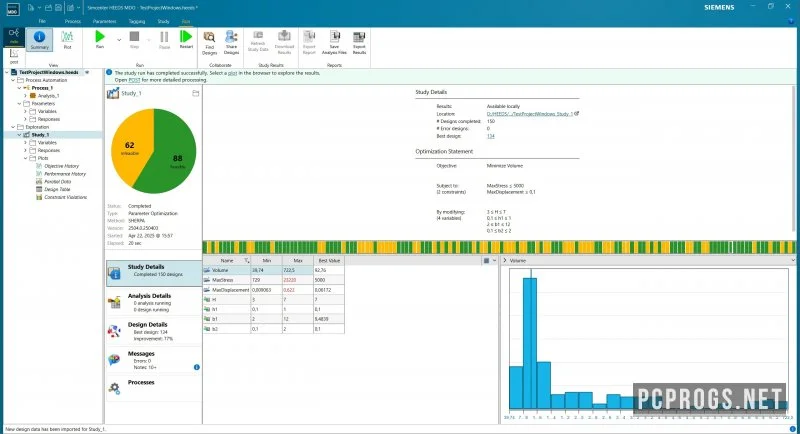Click folder icon beside Study_1 header
The height and width of the screenshot is (434, 800).
point(195,93)
